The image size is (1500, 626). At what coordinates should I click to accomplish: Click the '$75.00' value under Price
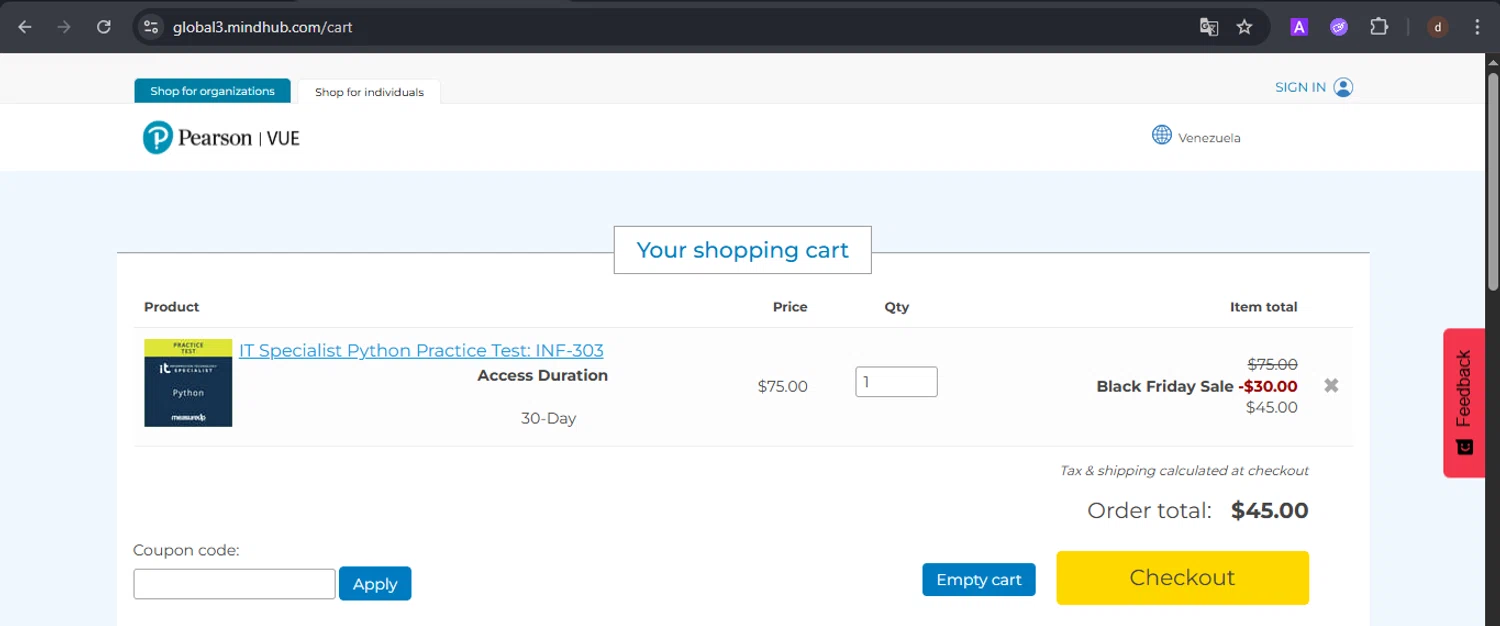click(x=783, y=386)
